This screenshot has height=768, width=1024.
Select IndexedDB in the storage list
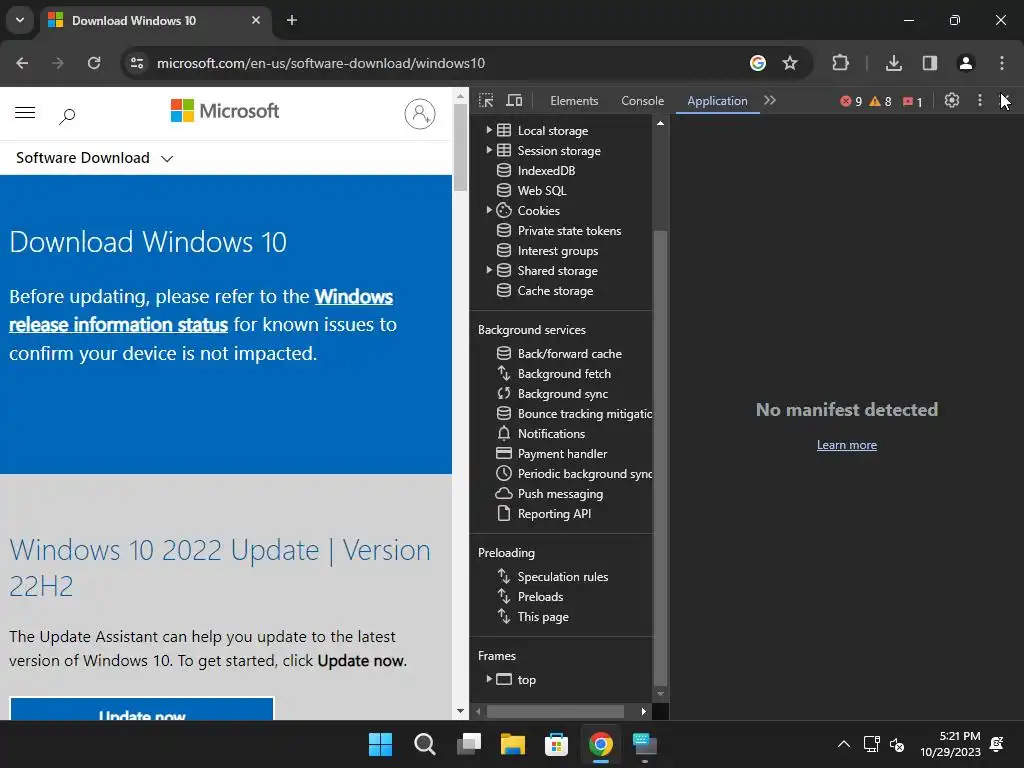(546, 170)
